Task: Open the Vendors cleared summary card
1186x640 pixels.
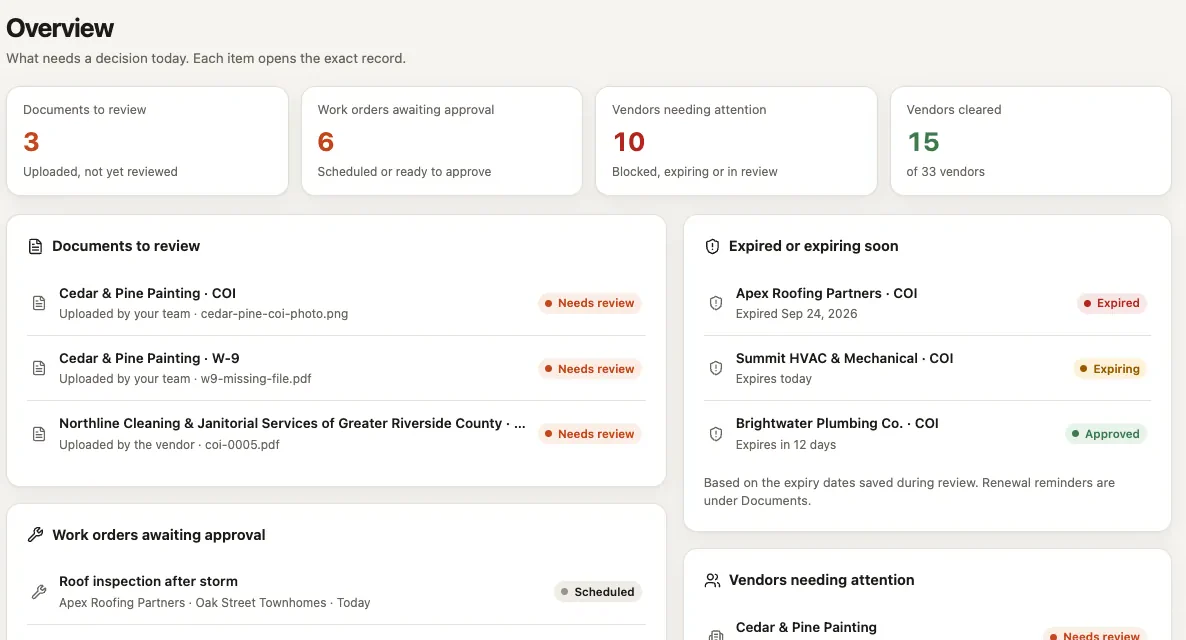Action: pyautogui.click(x=1031, y=141)
